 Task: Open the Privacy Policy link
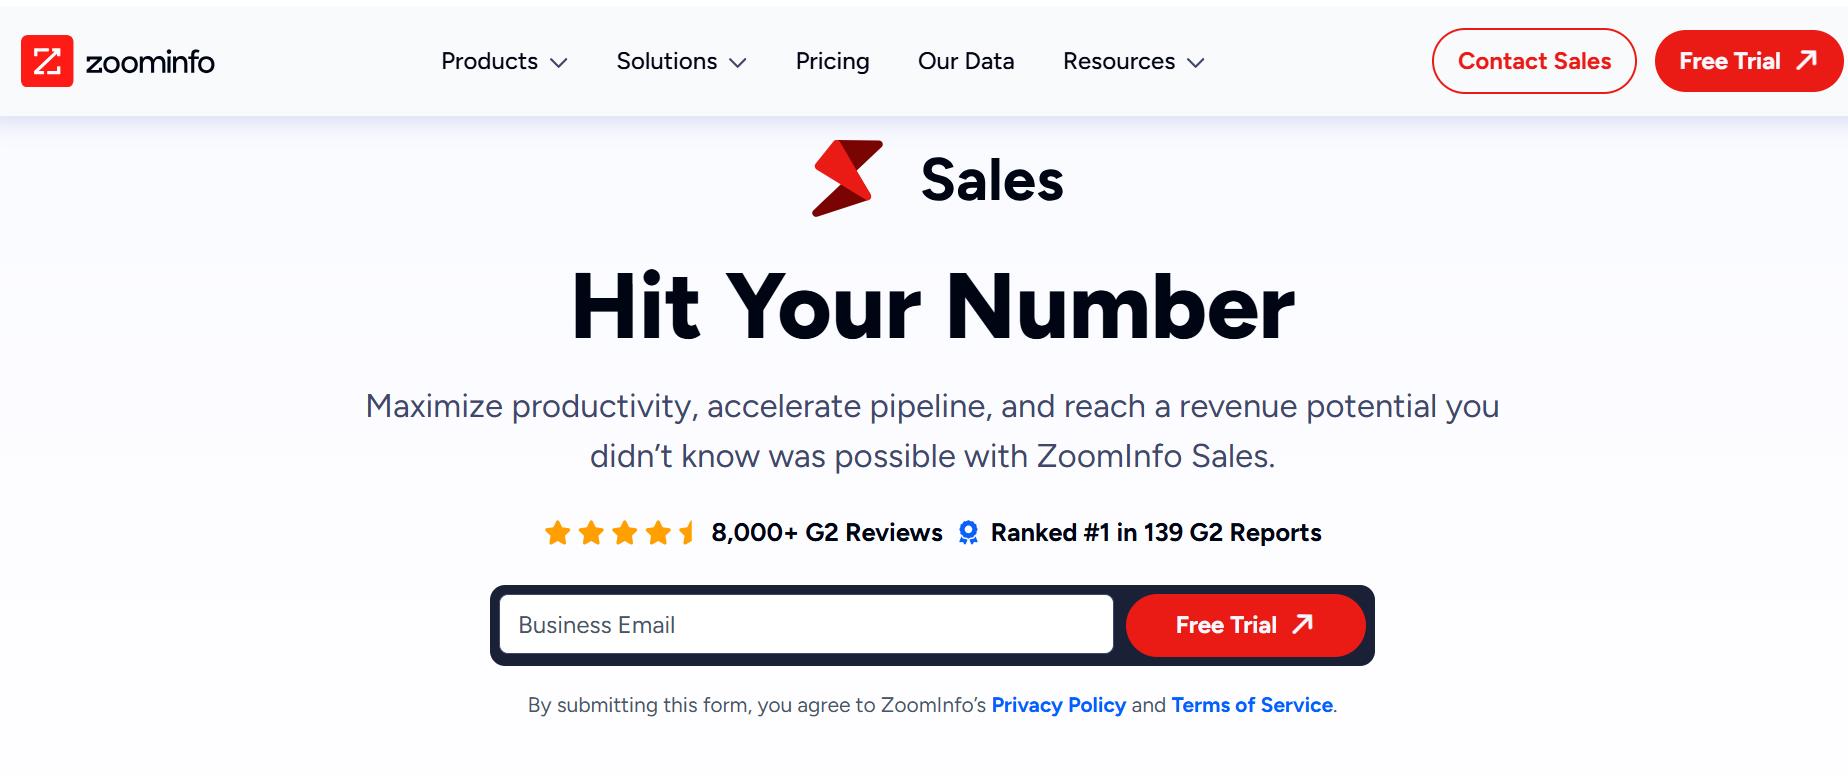(x=1058, y=705)
